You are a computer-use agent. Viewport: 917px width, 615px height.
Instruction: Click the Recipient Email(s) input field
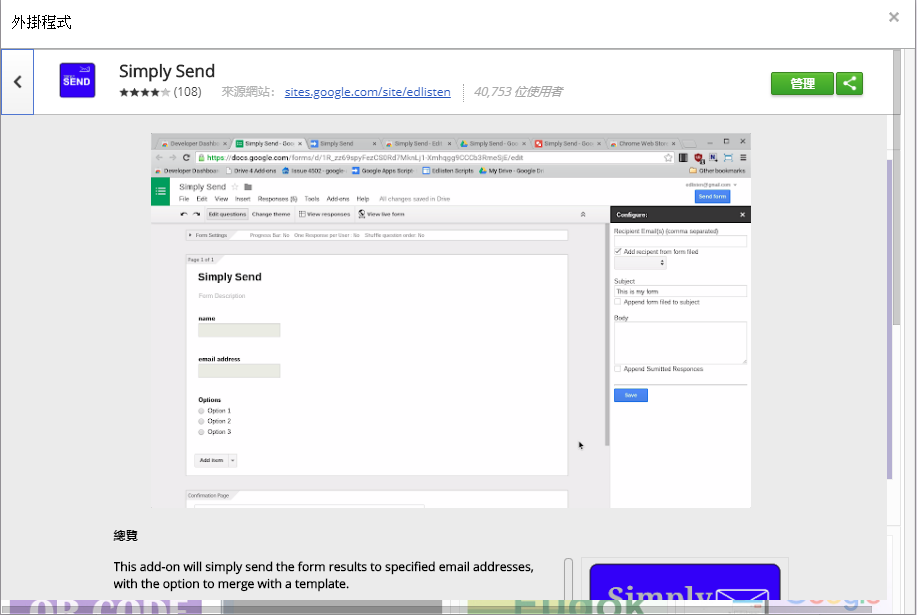coord(680,241)
